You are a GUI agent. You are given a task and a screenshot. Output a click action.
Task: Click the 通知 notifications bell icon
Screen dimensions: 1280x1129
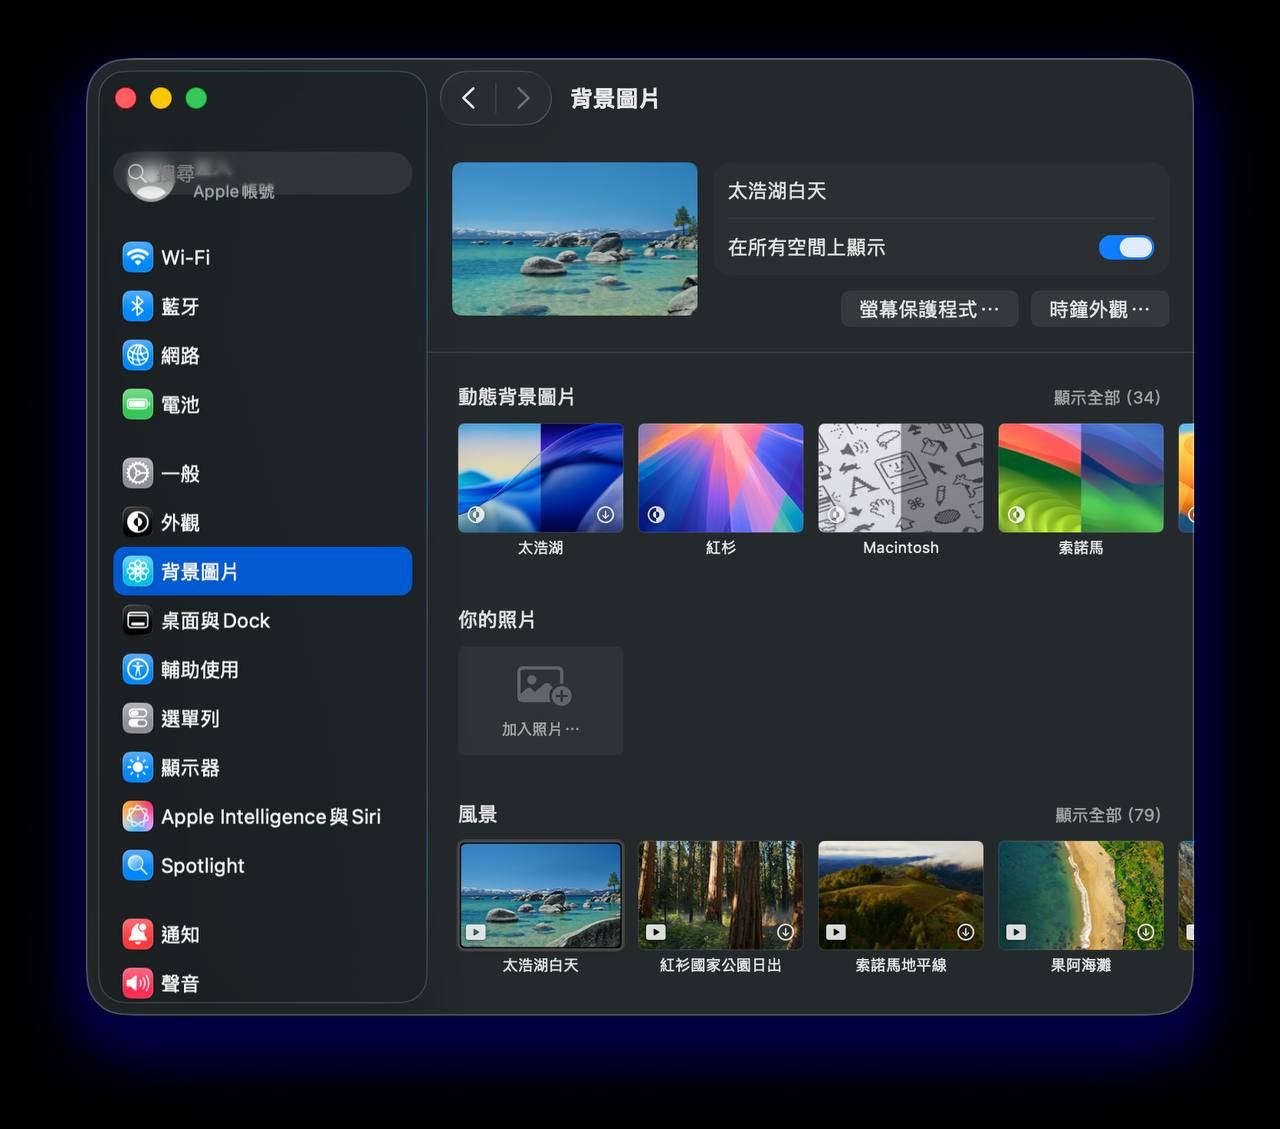coord(138,934)
